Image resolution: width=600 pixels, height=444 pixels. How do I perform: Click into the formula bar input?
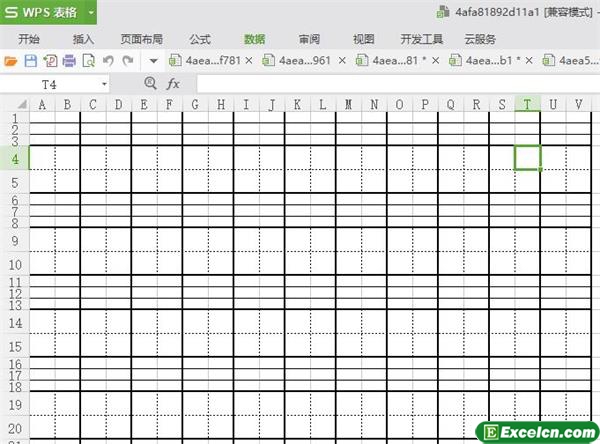point(398,84)
